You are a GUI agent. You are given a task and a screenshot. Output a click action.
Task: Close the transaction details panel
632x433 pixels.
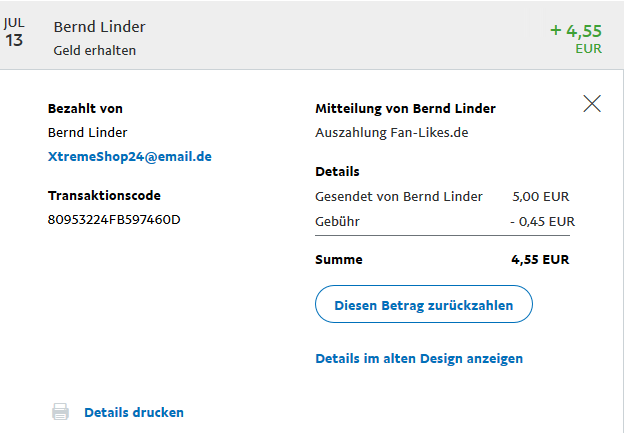592,103
